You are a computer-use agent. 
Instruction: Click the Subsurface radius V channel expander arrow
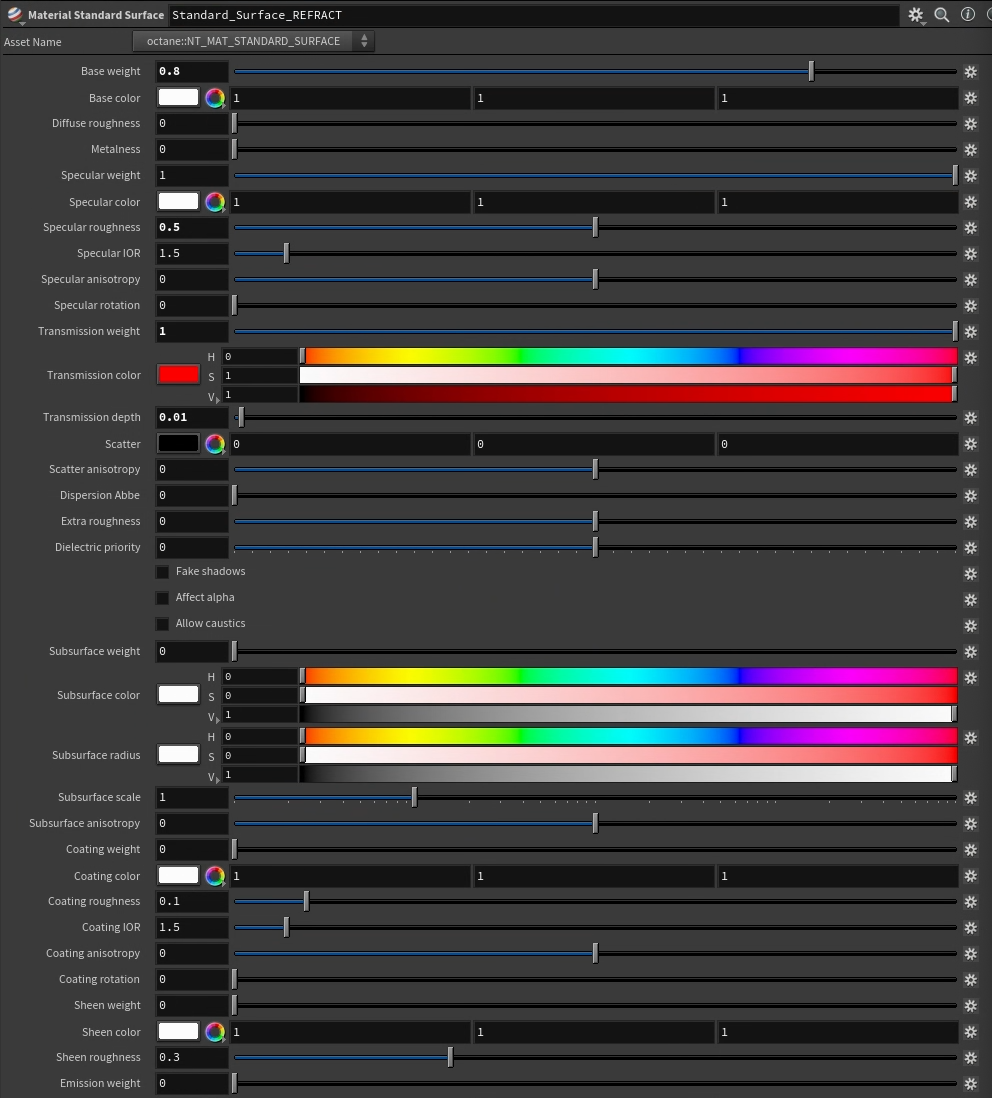point(218,779)
